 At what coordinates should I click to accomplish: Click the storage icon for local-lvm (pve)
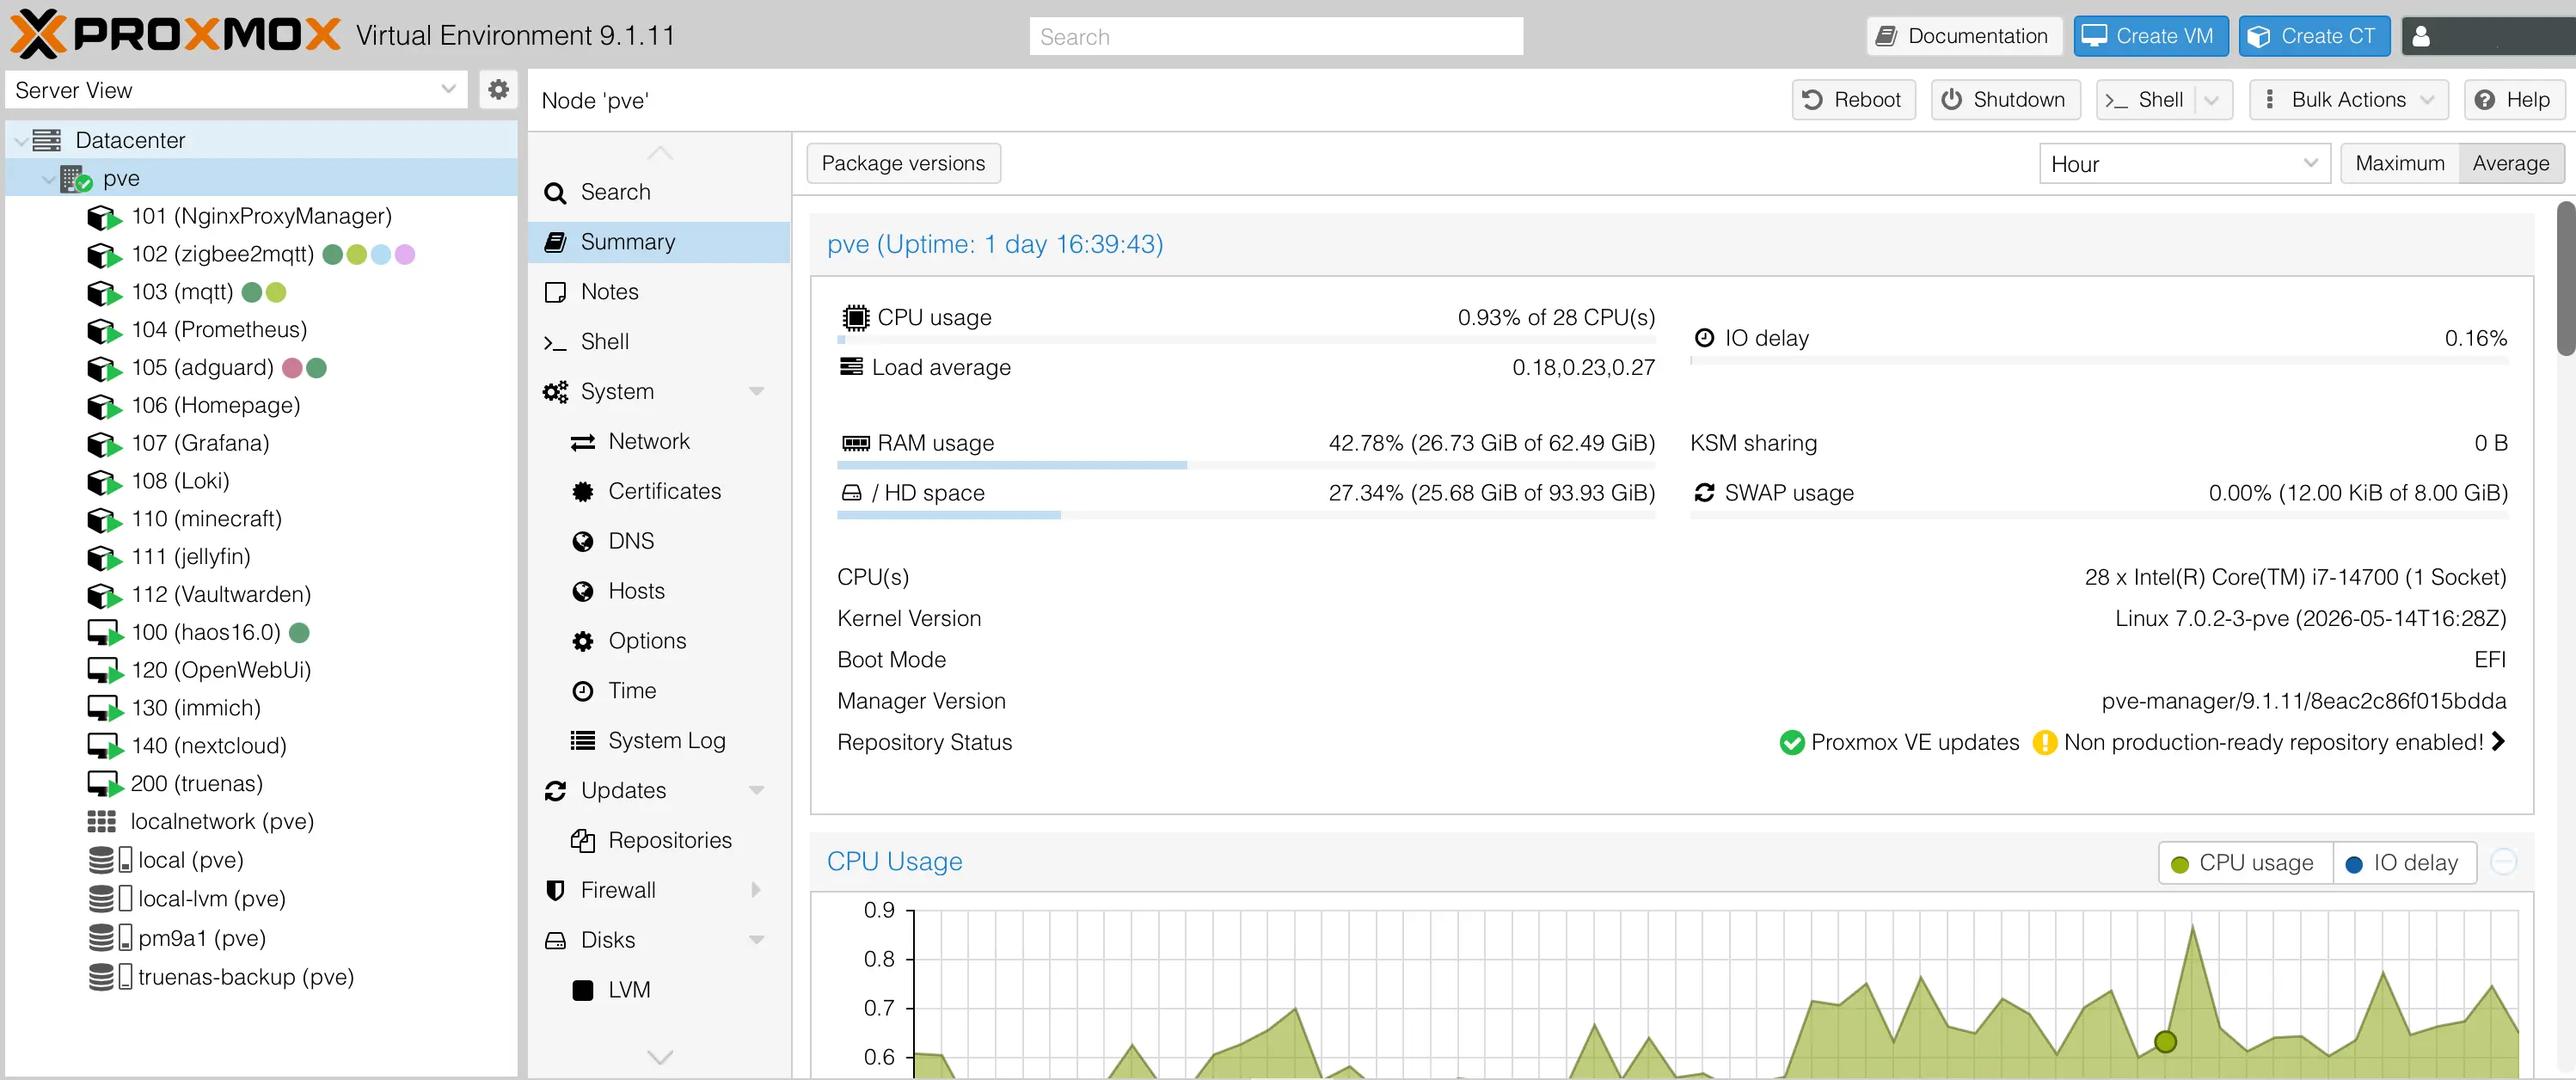click(110, 898)
